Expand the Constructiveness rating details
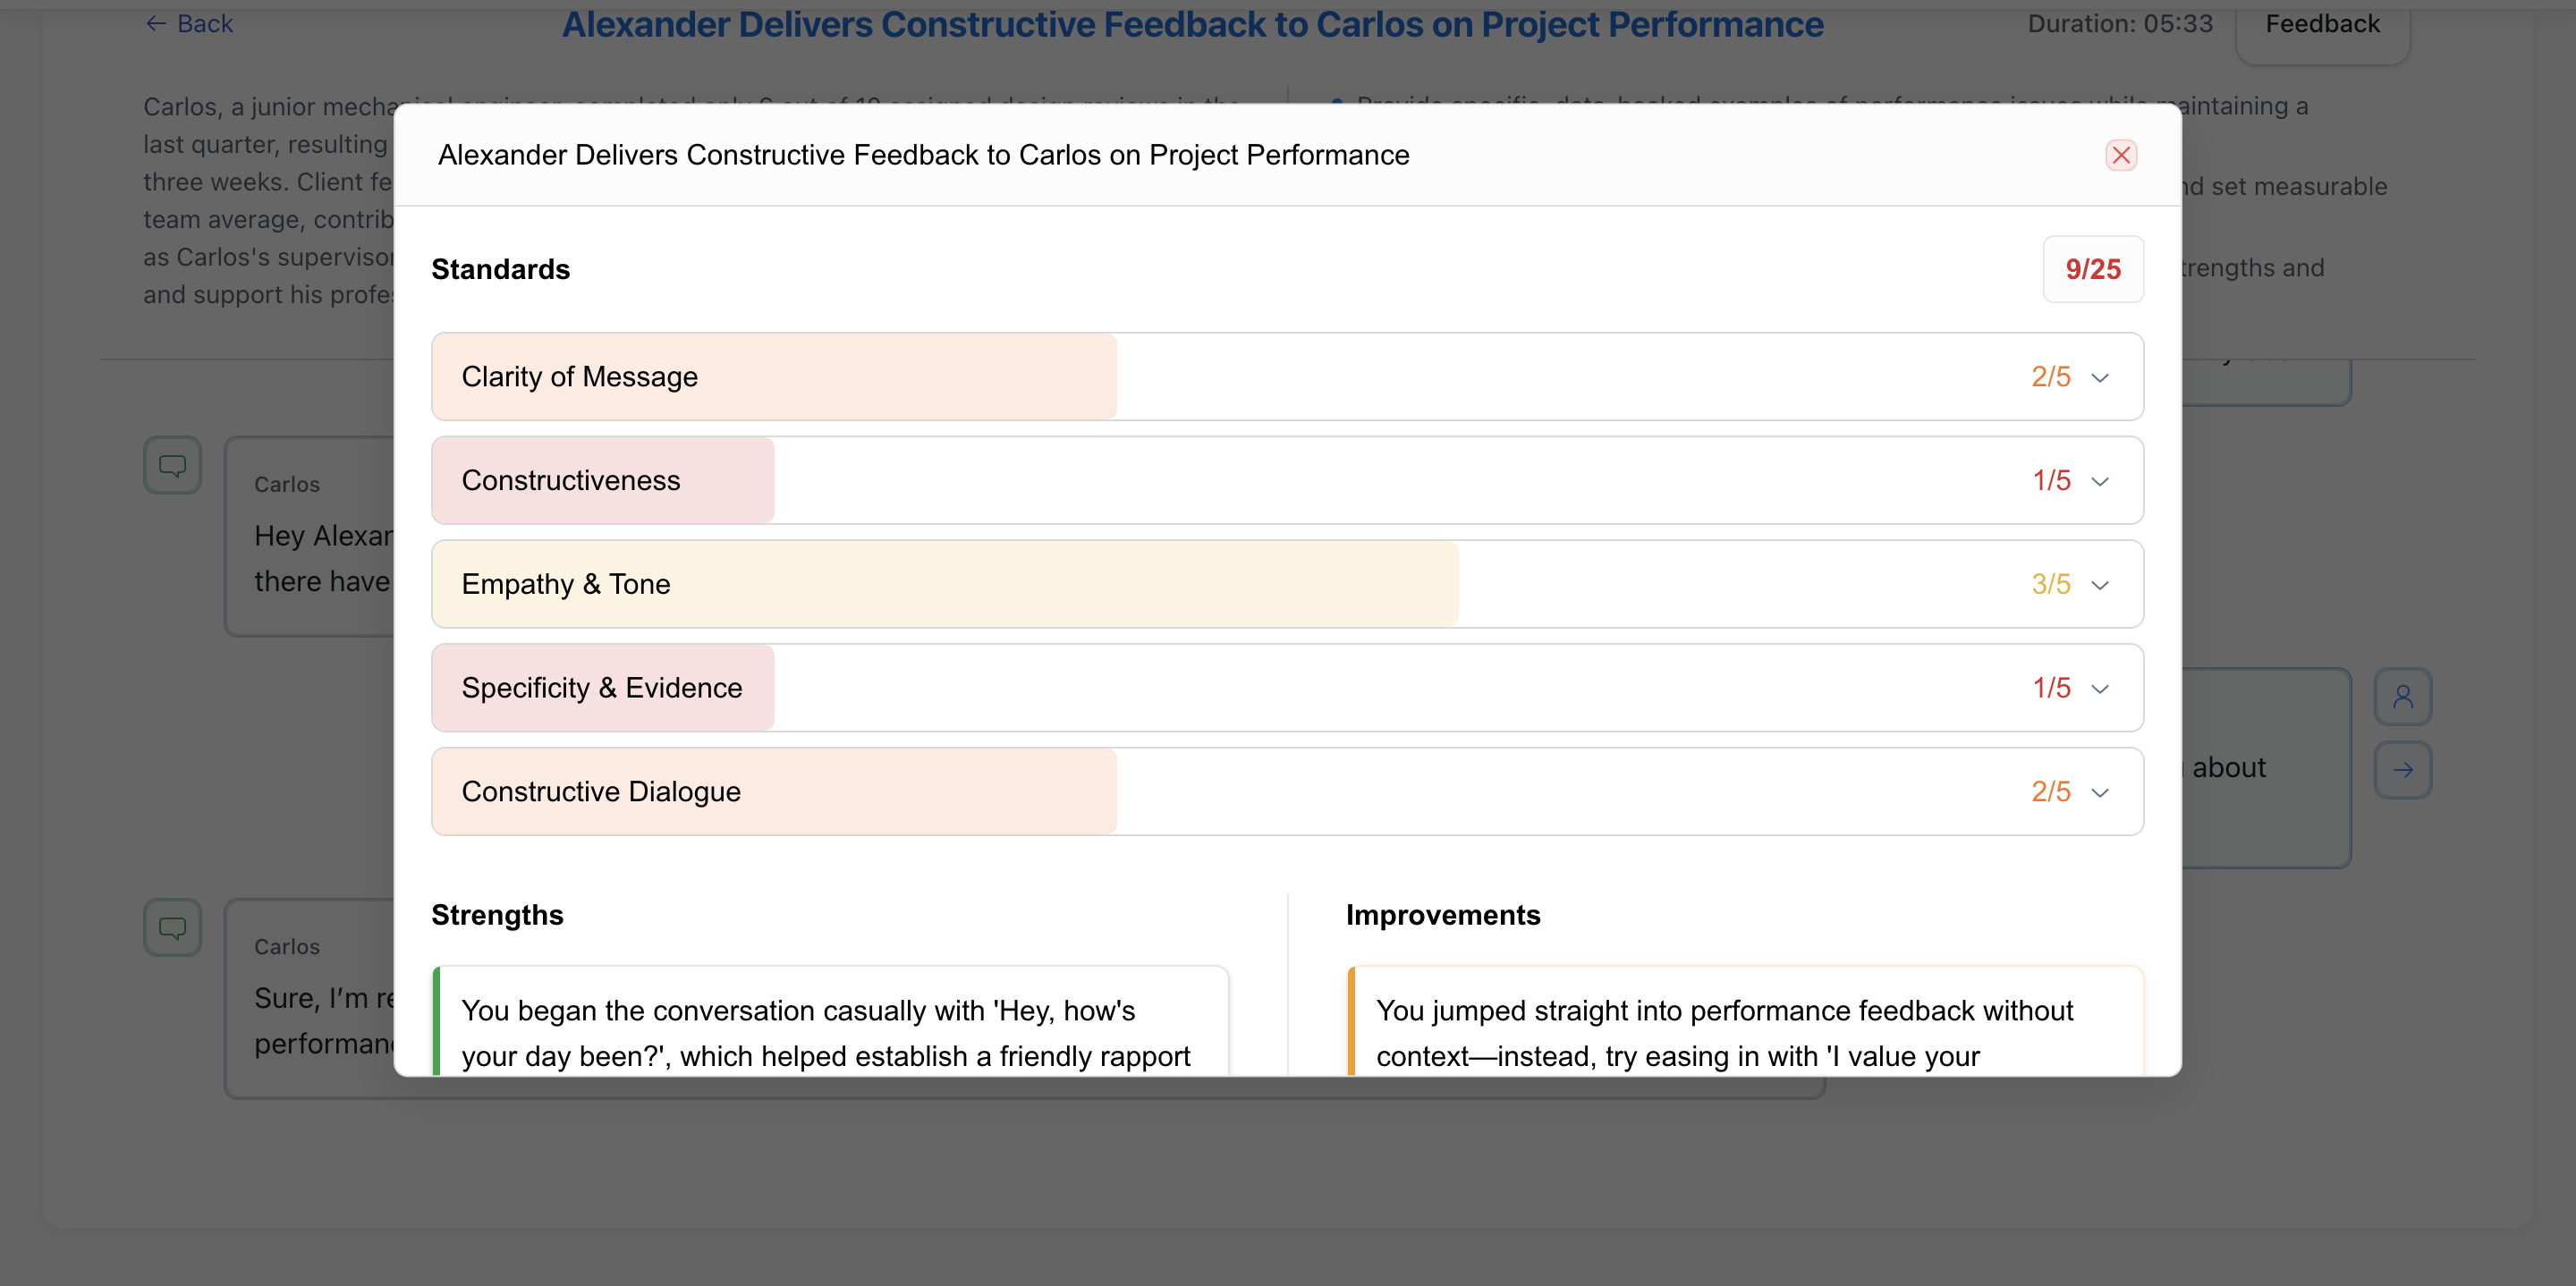This screenshot has width=2576, height=1286. click(x=2100, y=481)
